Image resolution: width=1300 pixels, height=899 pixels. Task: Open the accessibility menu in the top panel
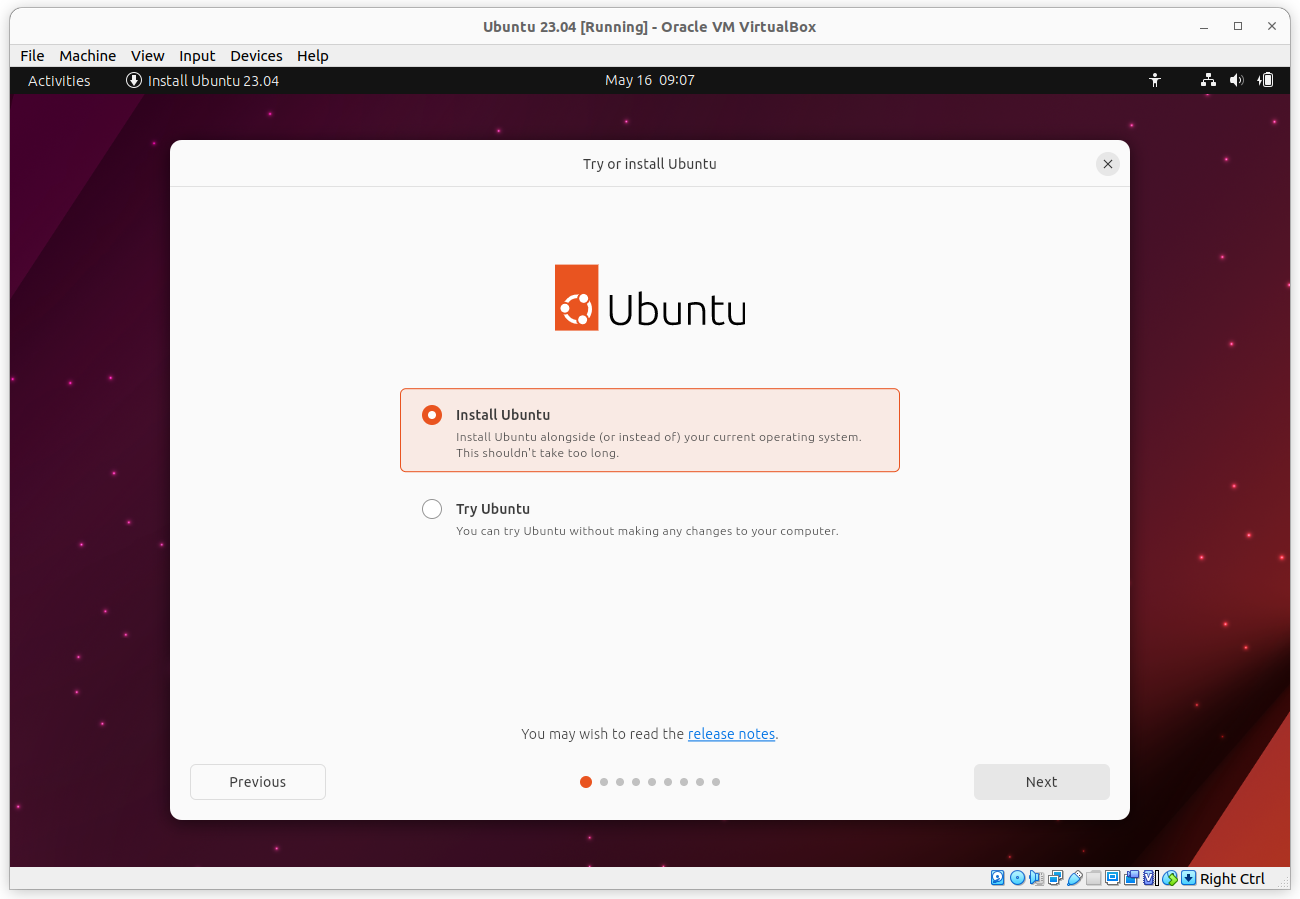pos(1155,81)
